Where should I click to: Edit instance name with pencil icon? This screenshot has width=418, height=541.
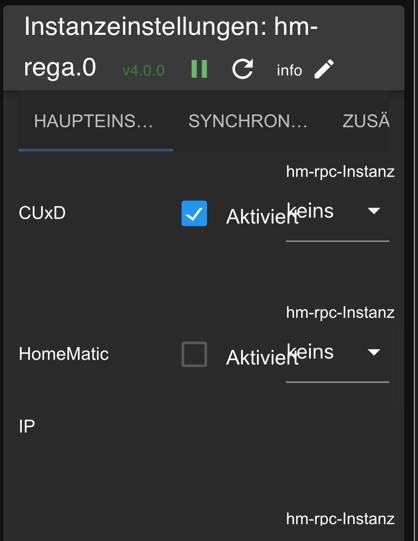tap(324, 69)
